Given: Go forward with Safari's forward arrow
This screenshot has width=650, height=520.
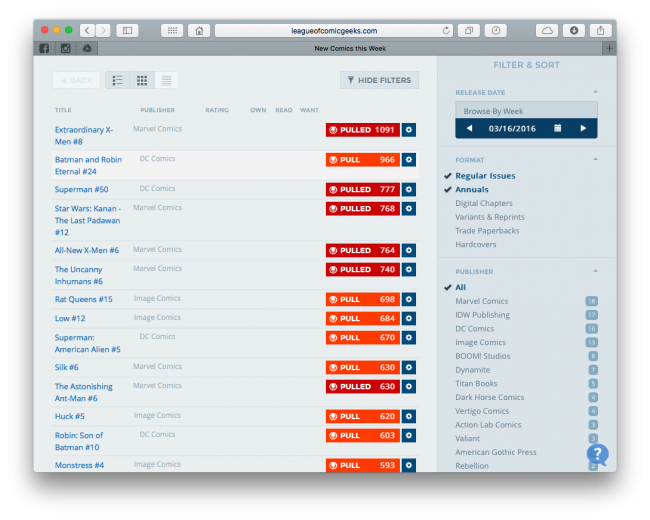Looking at the screenshot, I should 103,30.
